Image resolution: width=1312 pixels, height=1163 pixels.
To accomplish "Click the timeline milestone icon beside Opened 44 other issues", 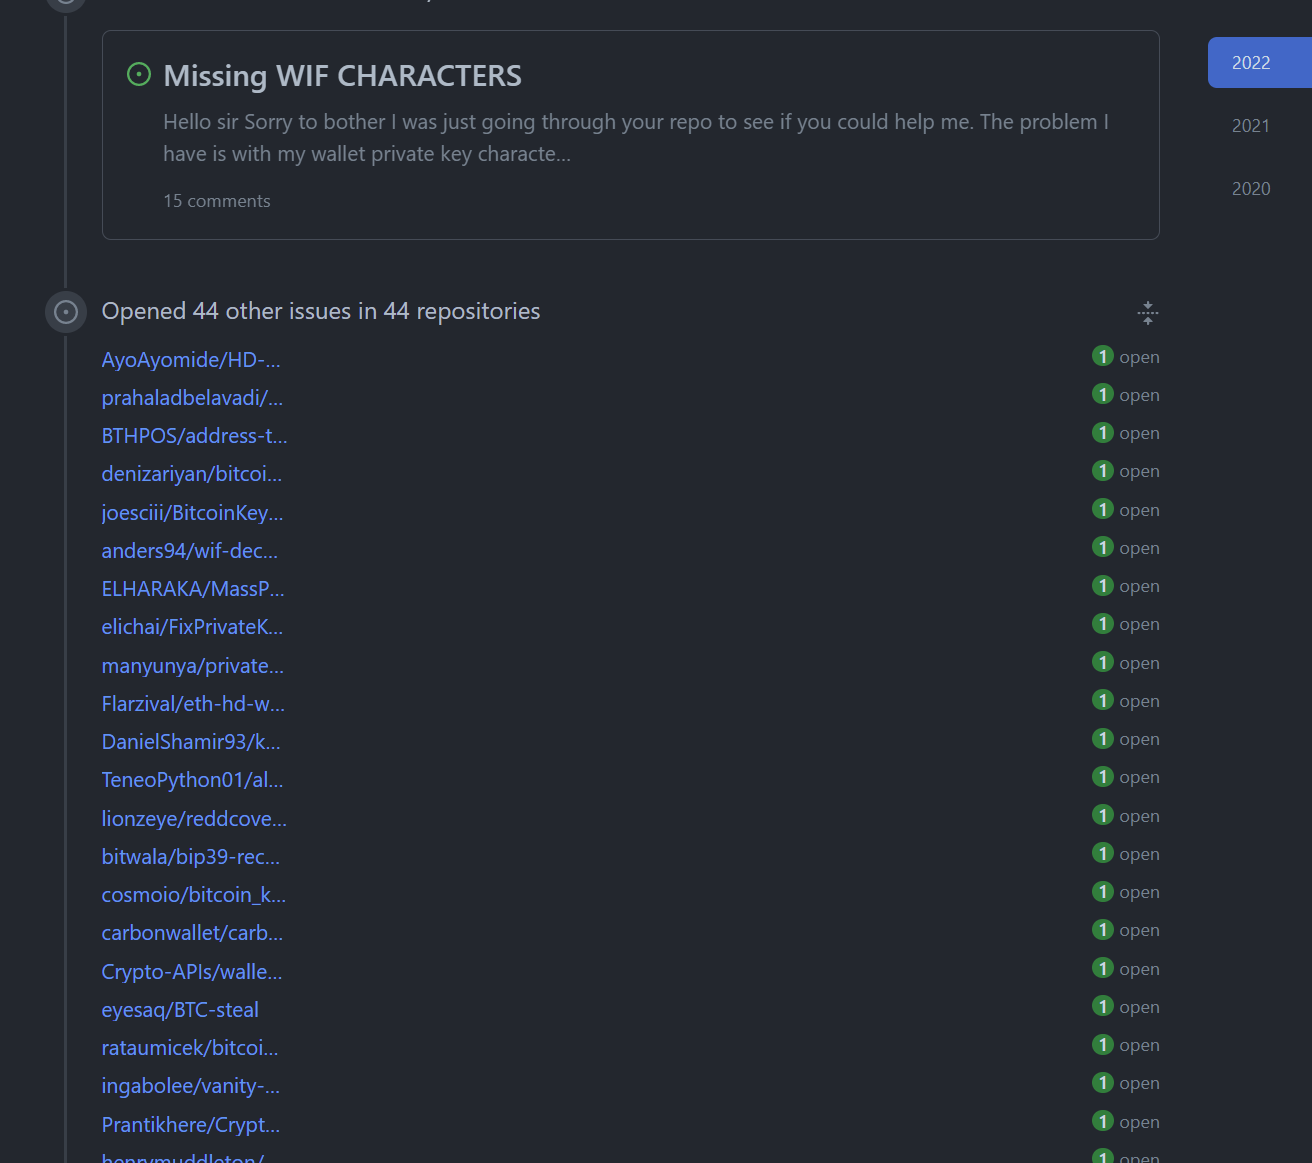I will (65, 312).
